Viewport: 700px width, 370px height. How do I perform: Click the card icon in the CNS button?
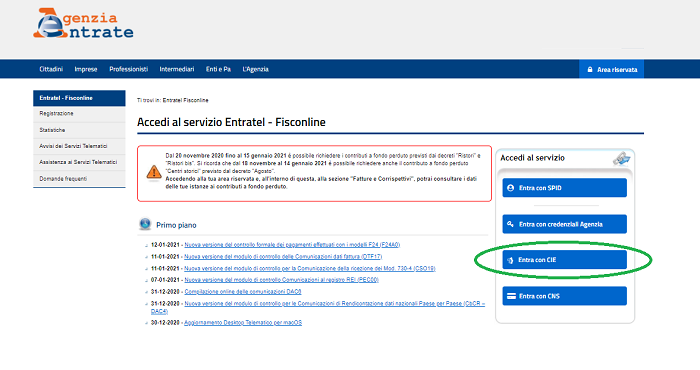point(512,296)
